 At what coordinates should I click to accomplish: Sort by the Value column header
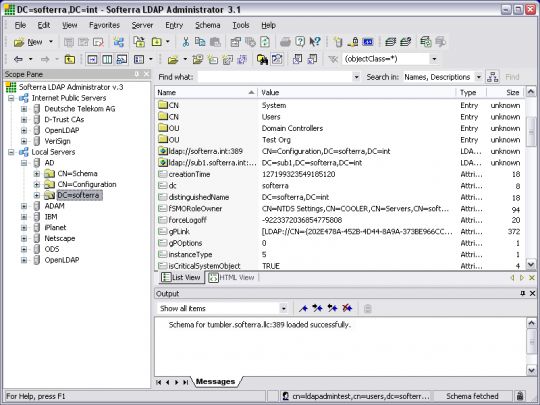(x=357, y=92)
